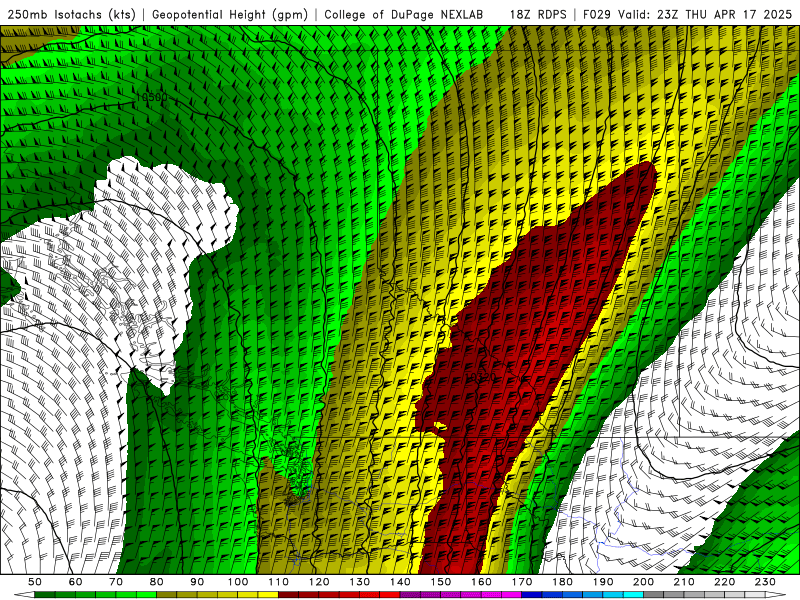Click the 140 label on the color scale
This screenshot has height=600, width=800.
point(400,582)
